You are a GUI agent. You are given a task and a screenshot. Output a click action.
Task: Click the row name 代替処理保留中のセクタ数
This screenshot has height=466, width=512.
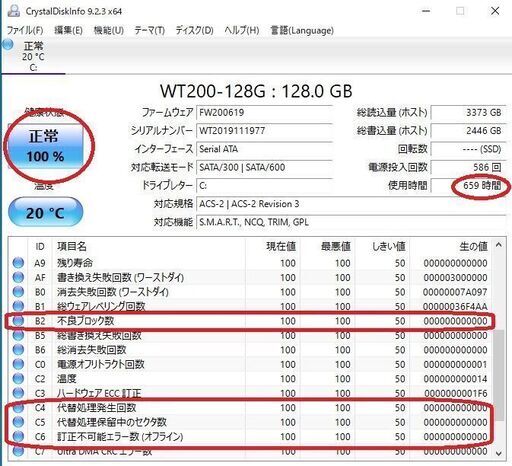tap(112, 422)
